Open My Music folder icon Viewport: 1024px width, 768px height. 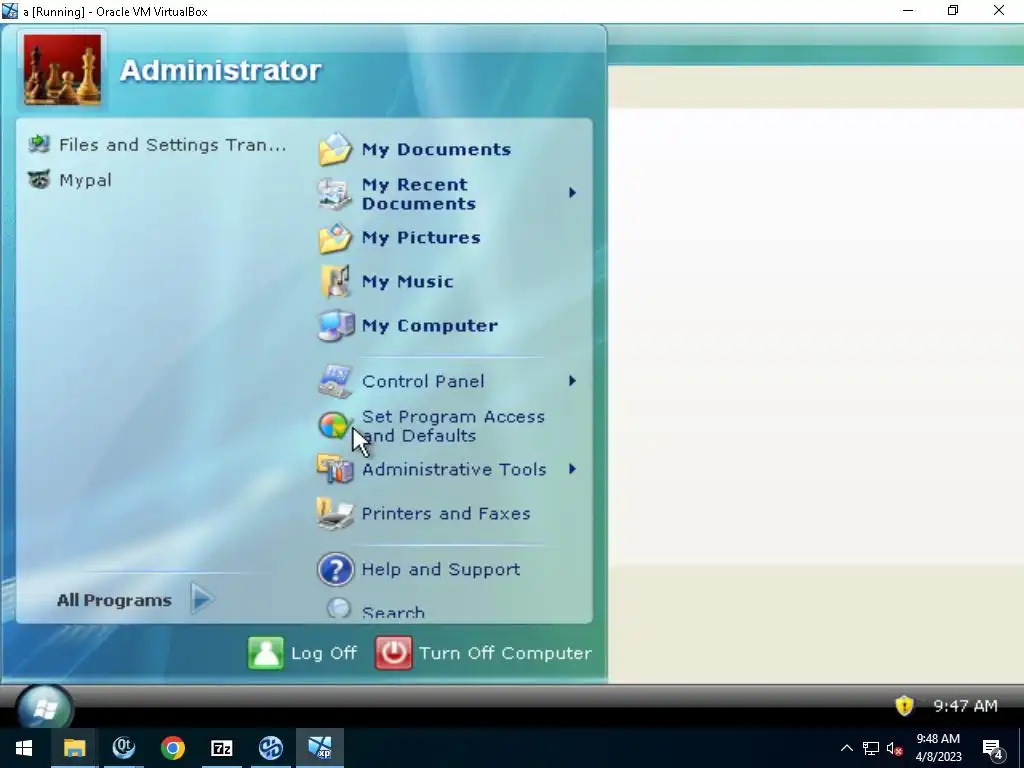click(335, 281)
